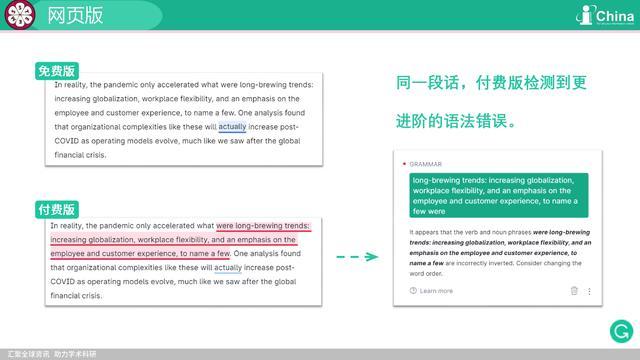Click the Learn more link
Screen dimensions: 640x360
431,291
